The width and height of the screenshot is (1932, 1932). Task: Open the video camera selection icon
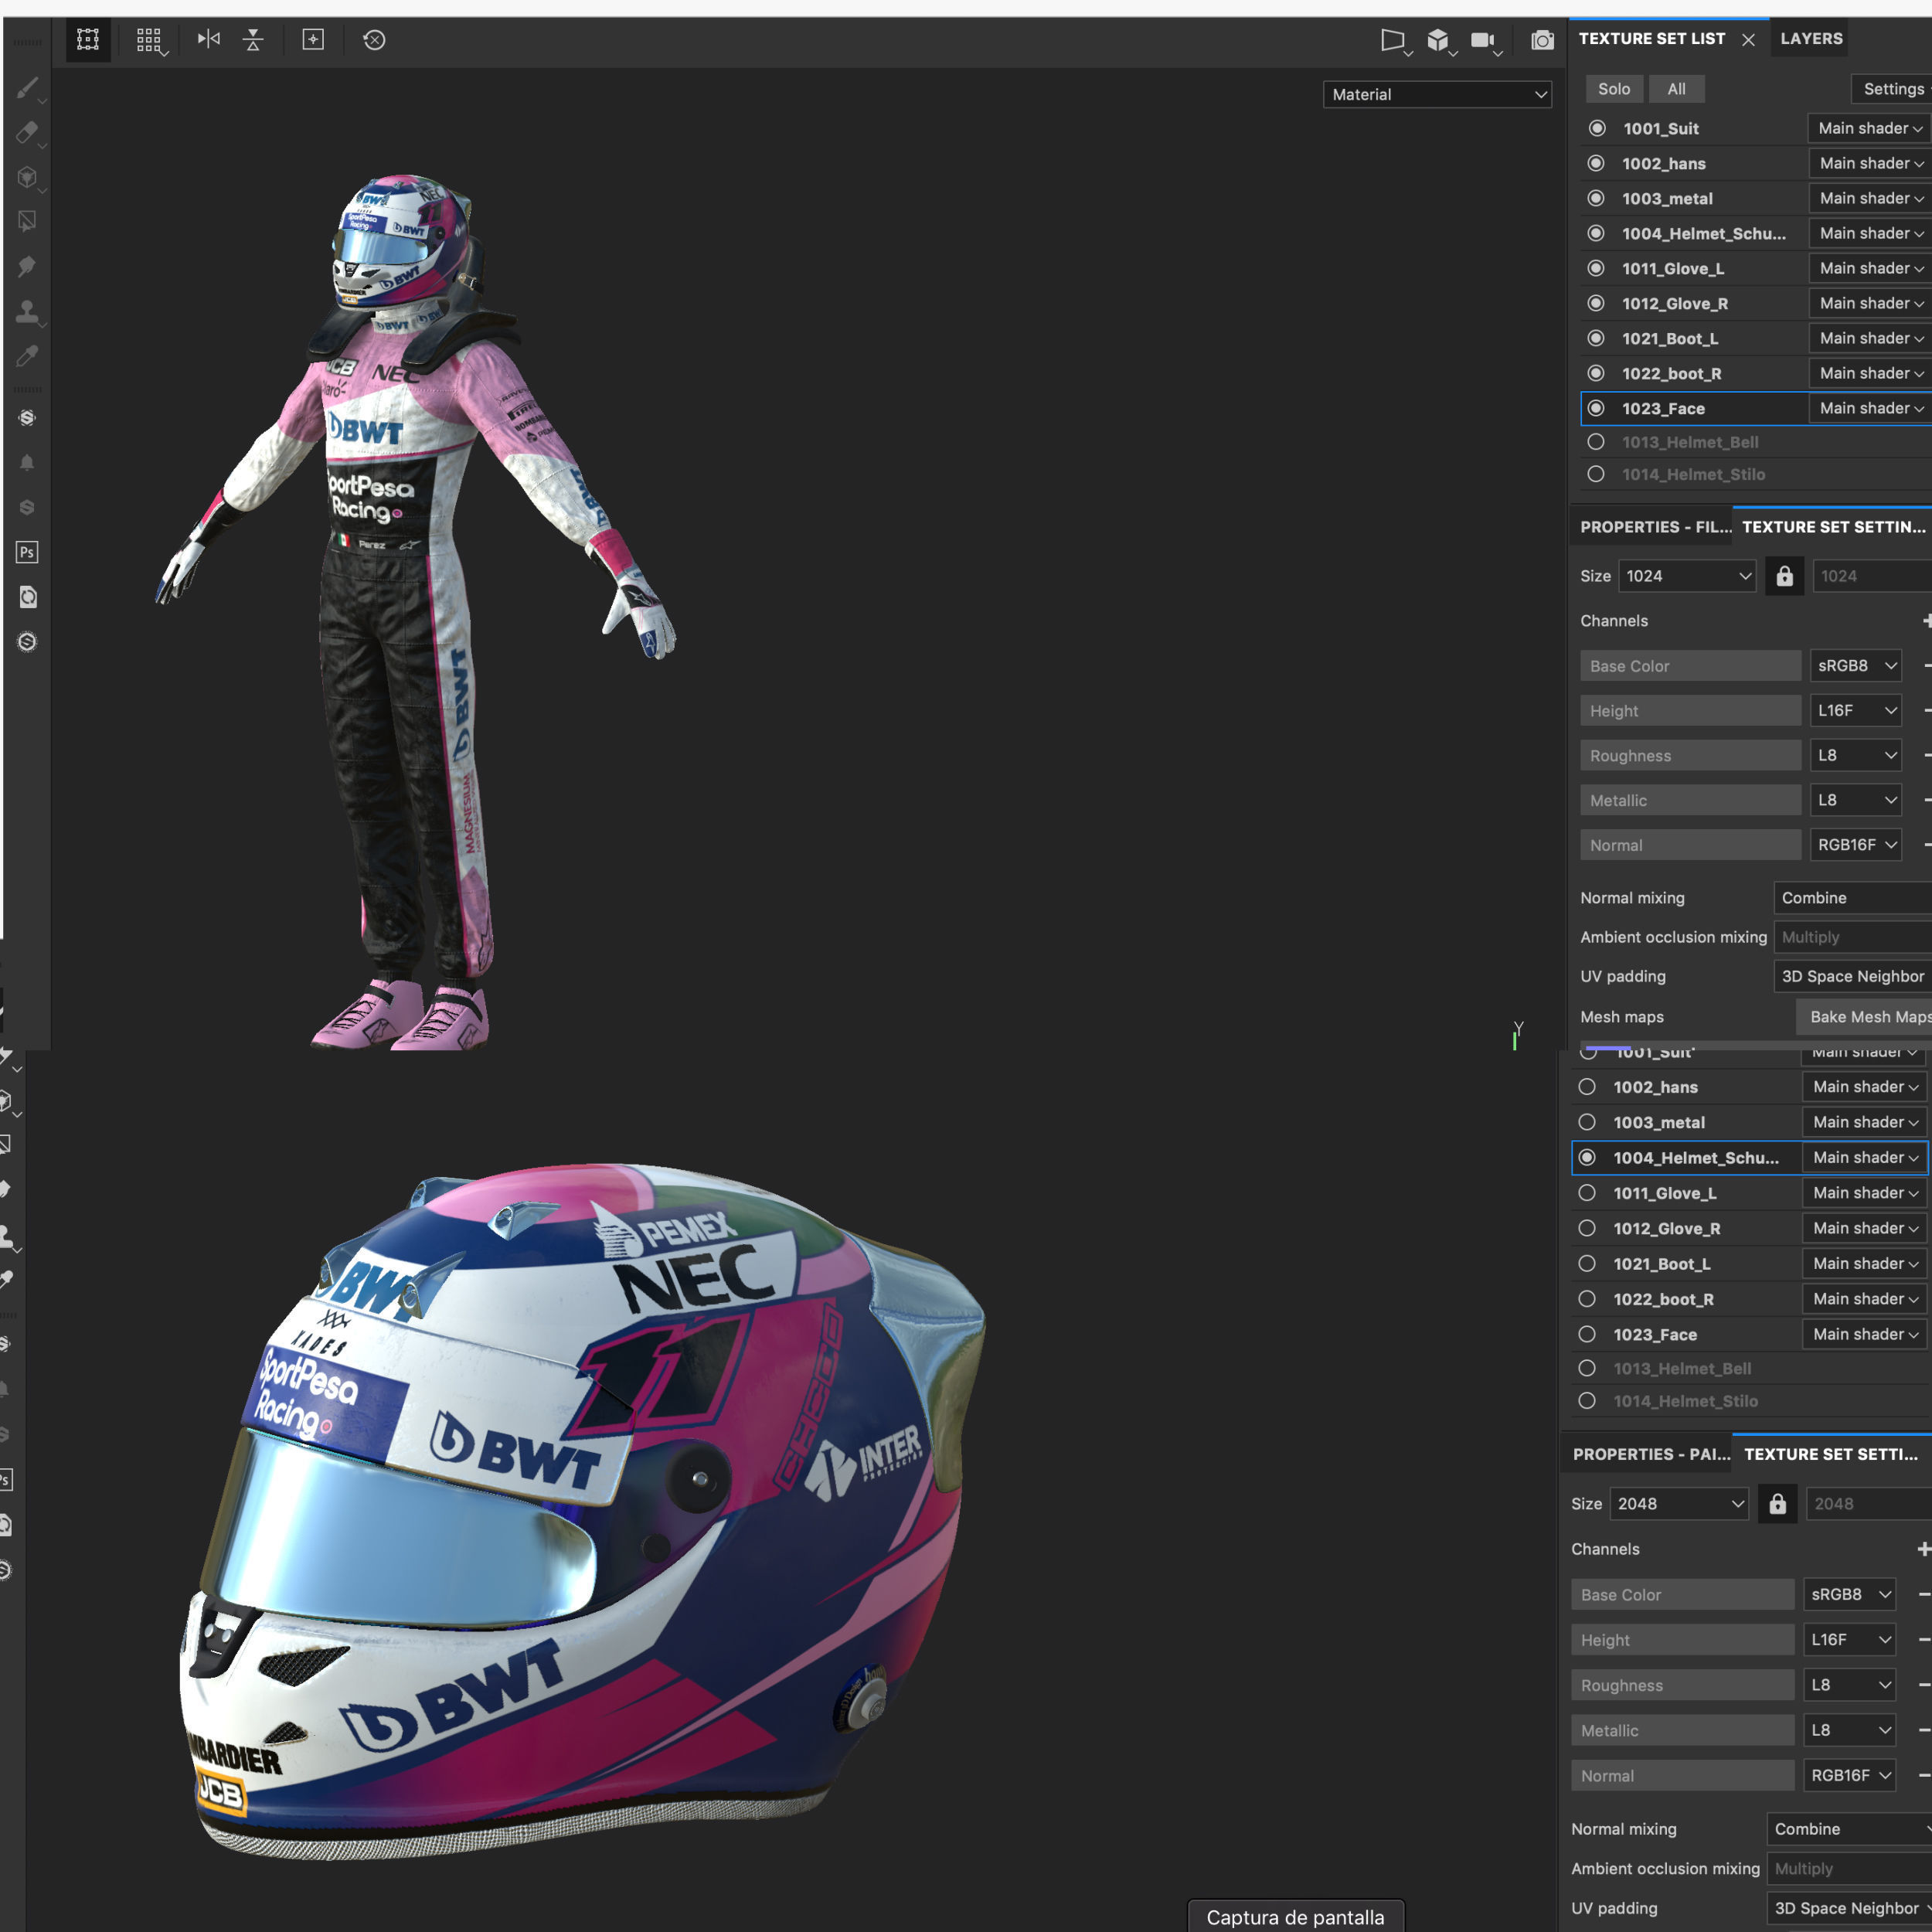coord(1484,41)
